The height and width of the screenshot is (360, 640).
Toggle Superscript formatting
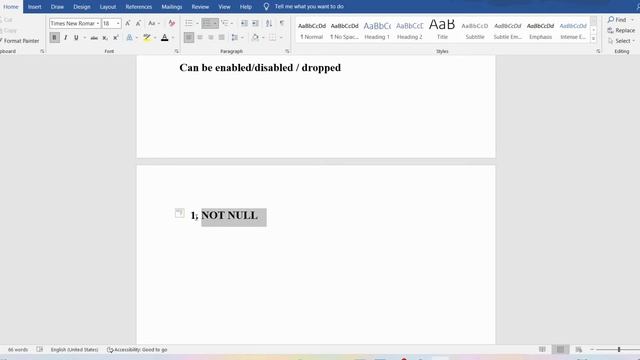click(116, 38)
